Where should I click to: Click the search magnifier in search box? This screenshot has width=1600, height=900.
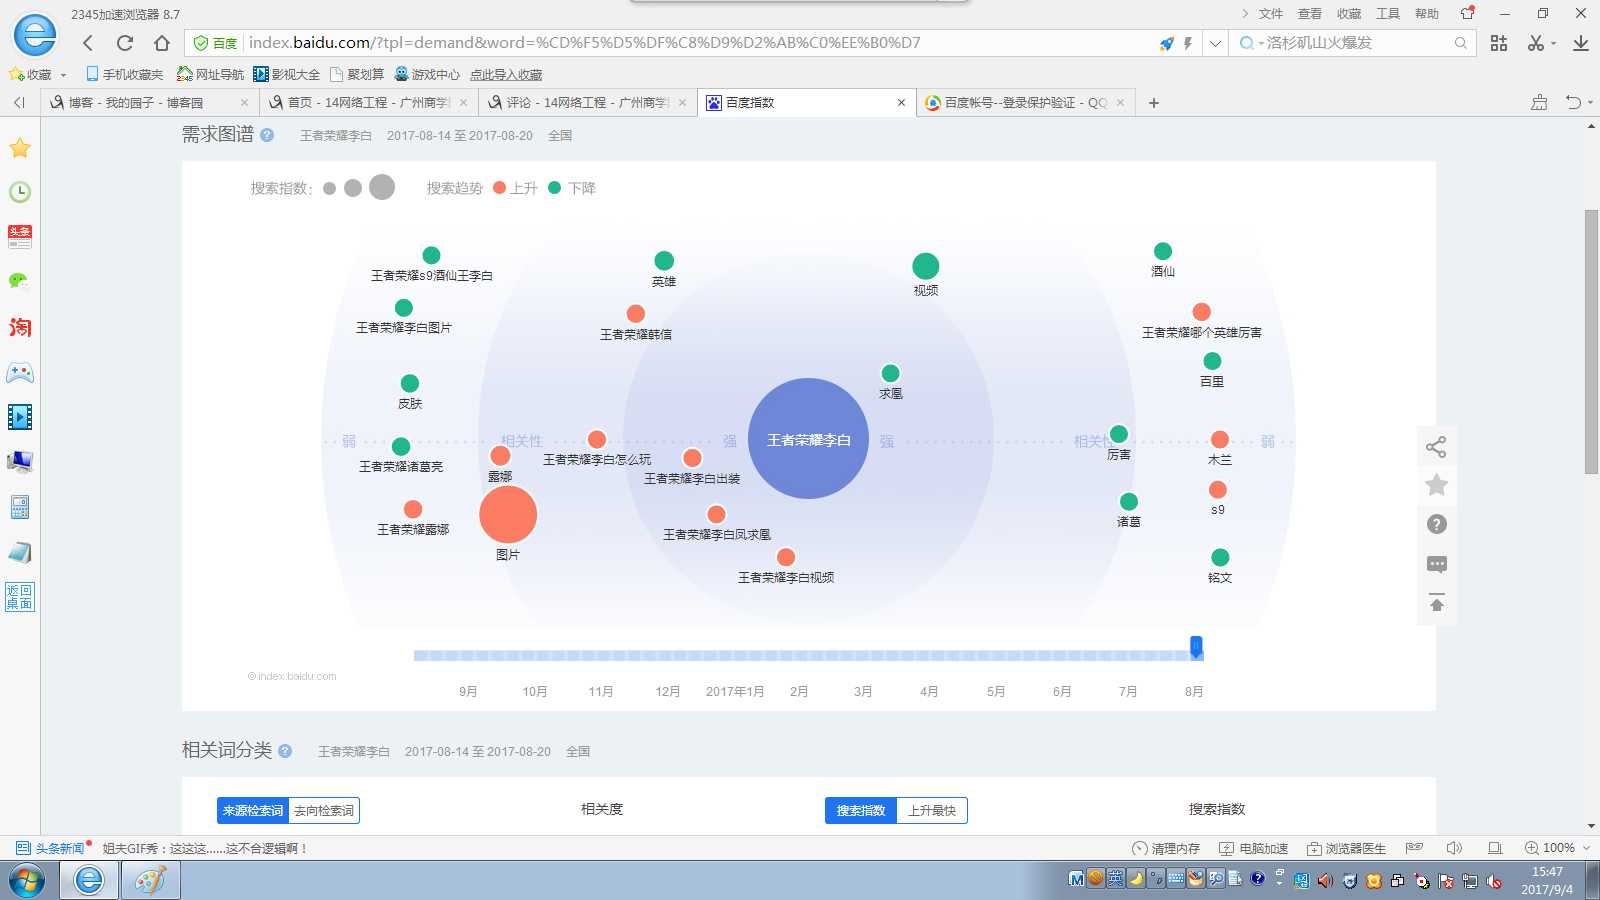point(1461,43)
